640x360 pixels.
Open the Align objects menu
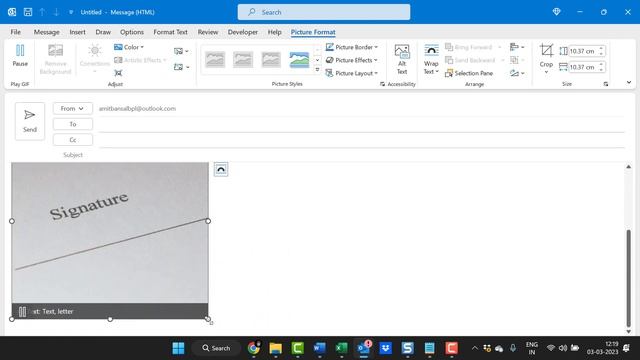[x=517, y=47]
